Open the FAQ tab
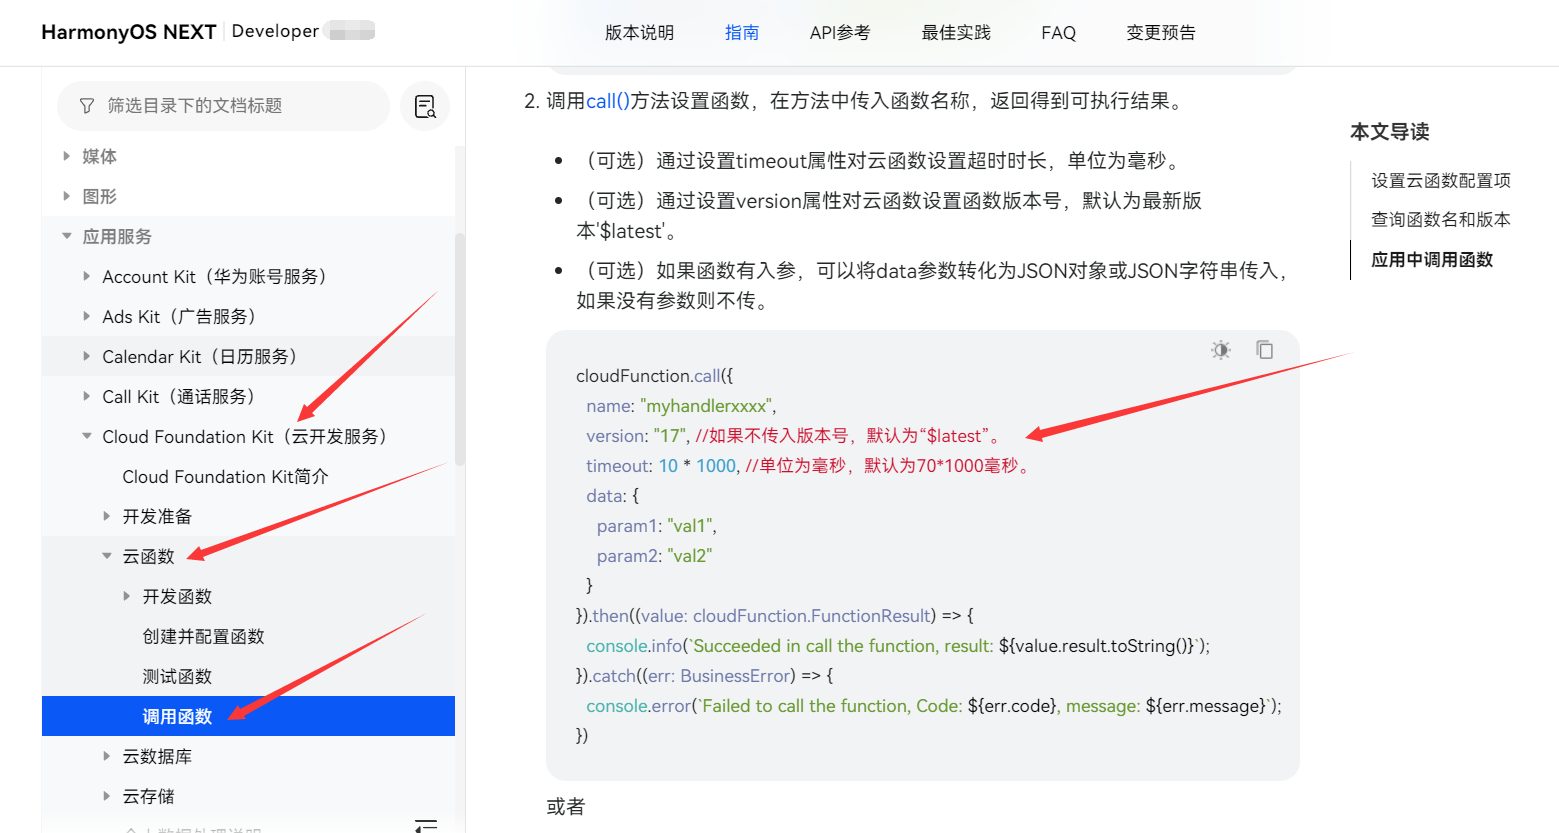Viewport: 1559px width, 833px height. (x=1058, y=33)
